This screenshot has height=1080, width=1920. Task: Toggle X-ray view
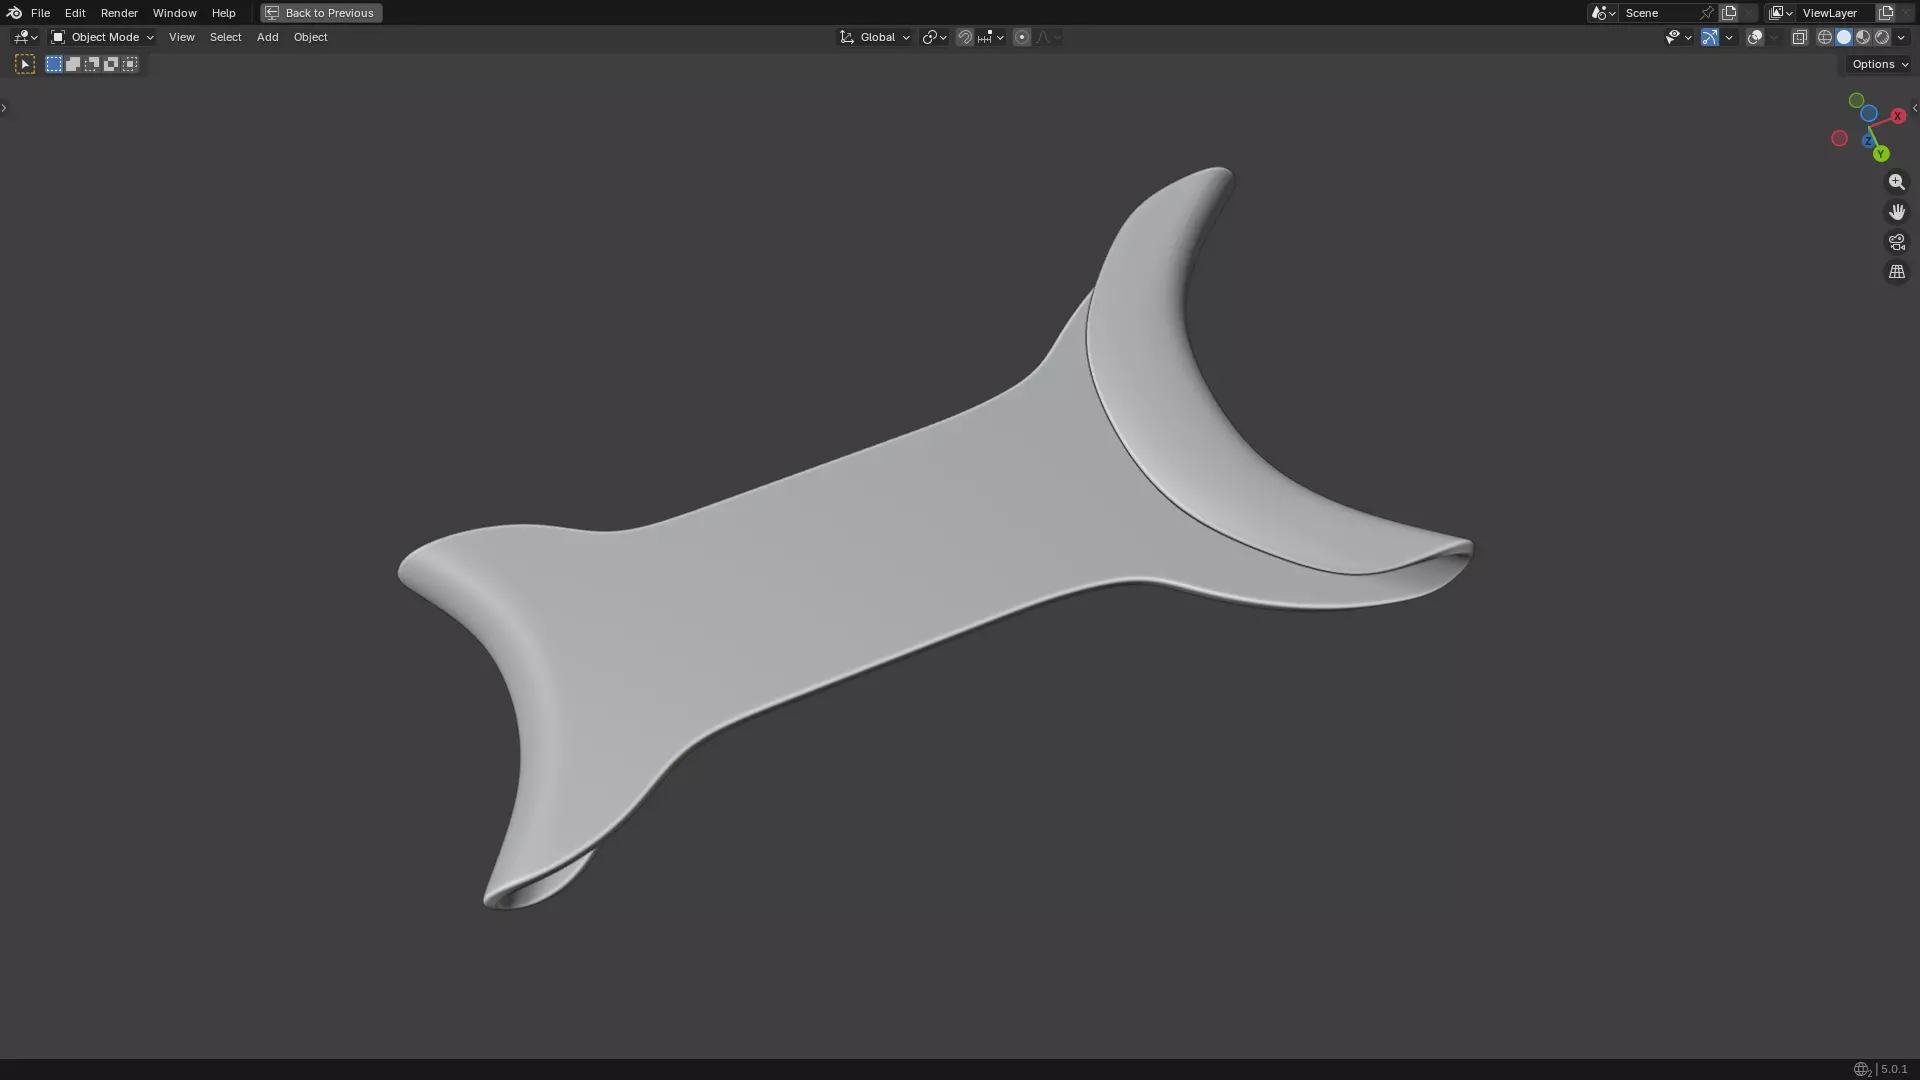pos(1799,37)
